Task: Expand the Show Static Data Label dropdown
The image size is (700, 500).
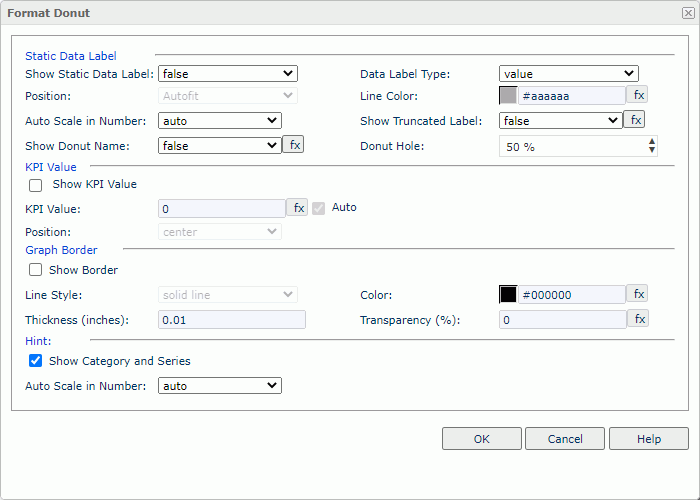Action: coord(228,73)
